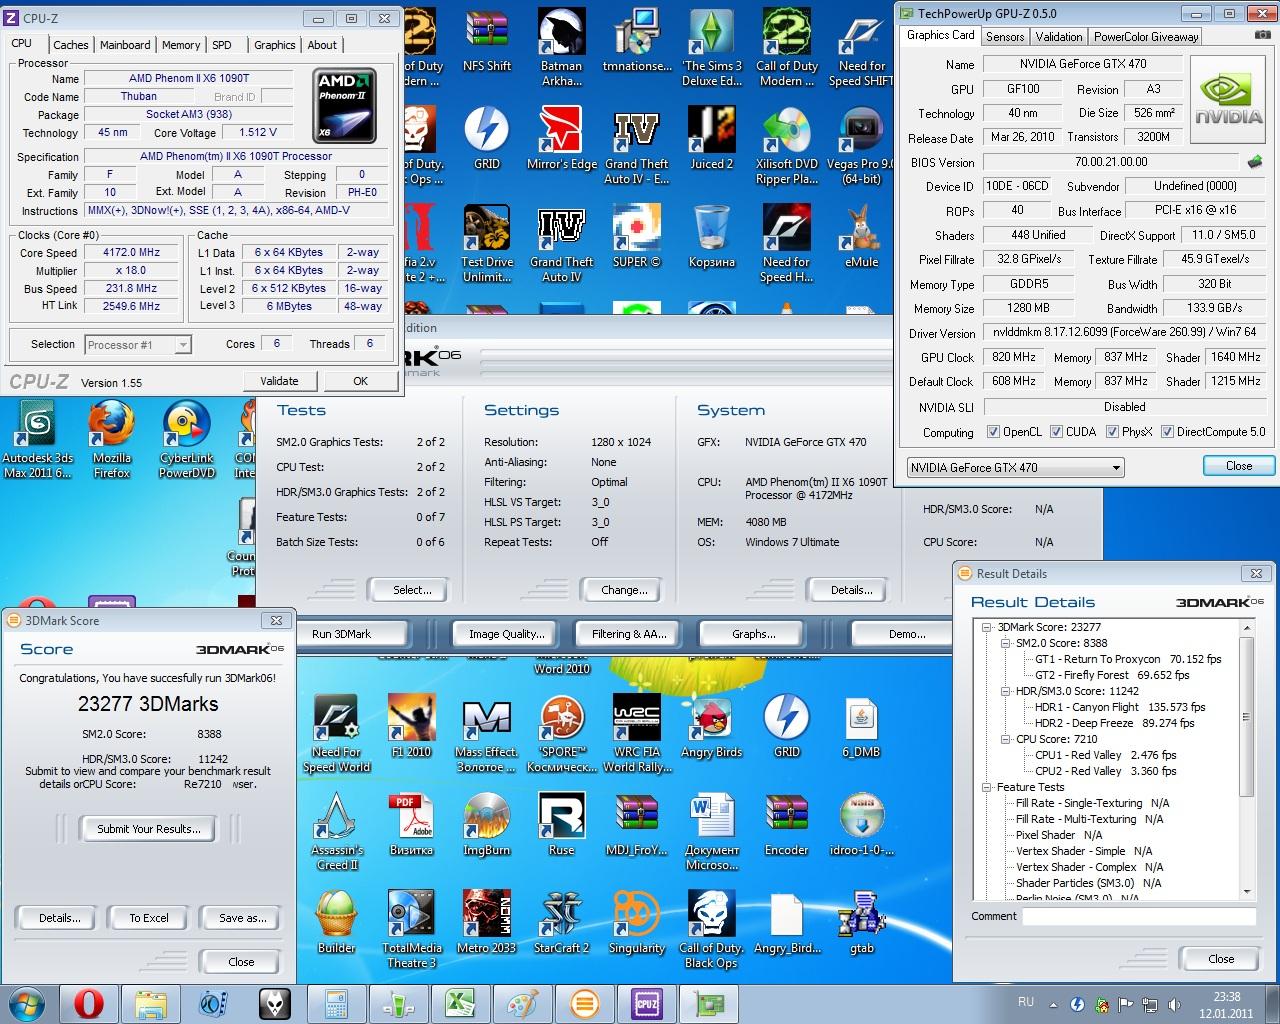This screenshot has width=1280, height=1024.
Task: Click RU language indicator in system tray
Action: click(1026, 1002)
